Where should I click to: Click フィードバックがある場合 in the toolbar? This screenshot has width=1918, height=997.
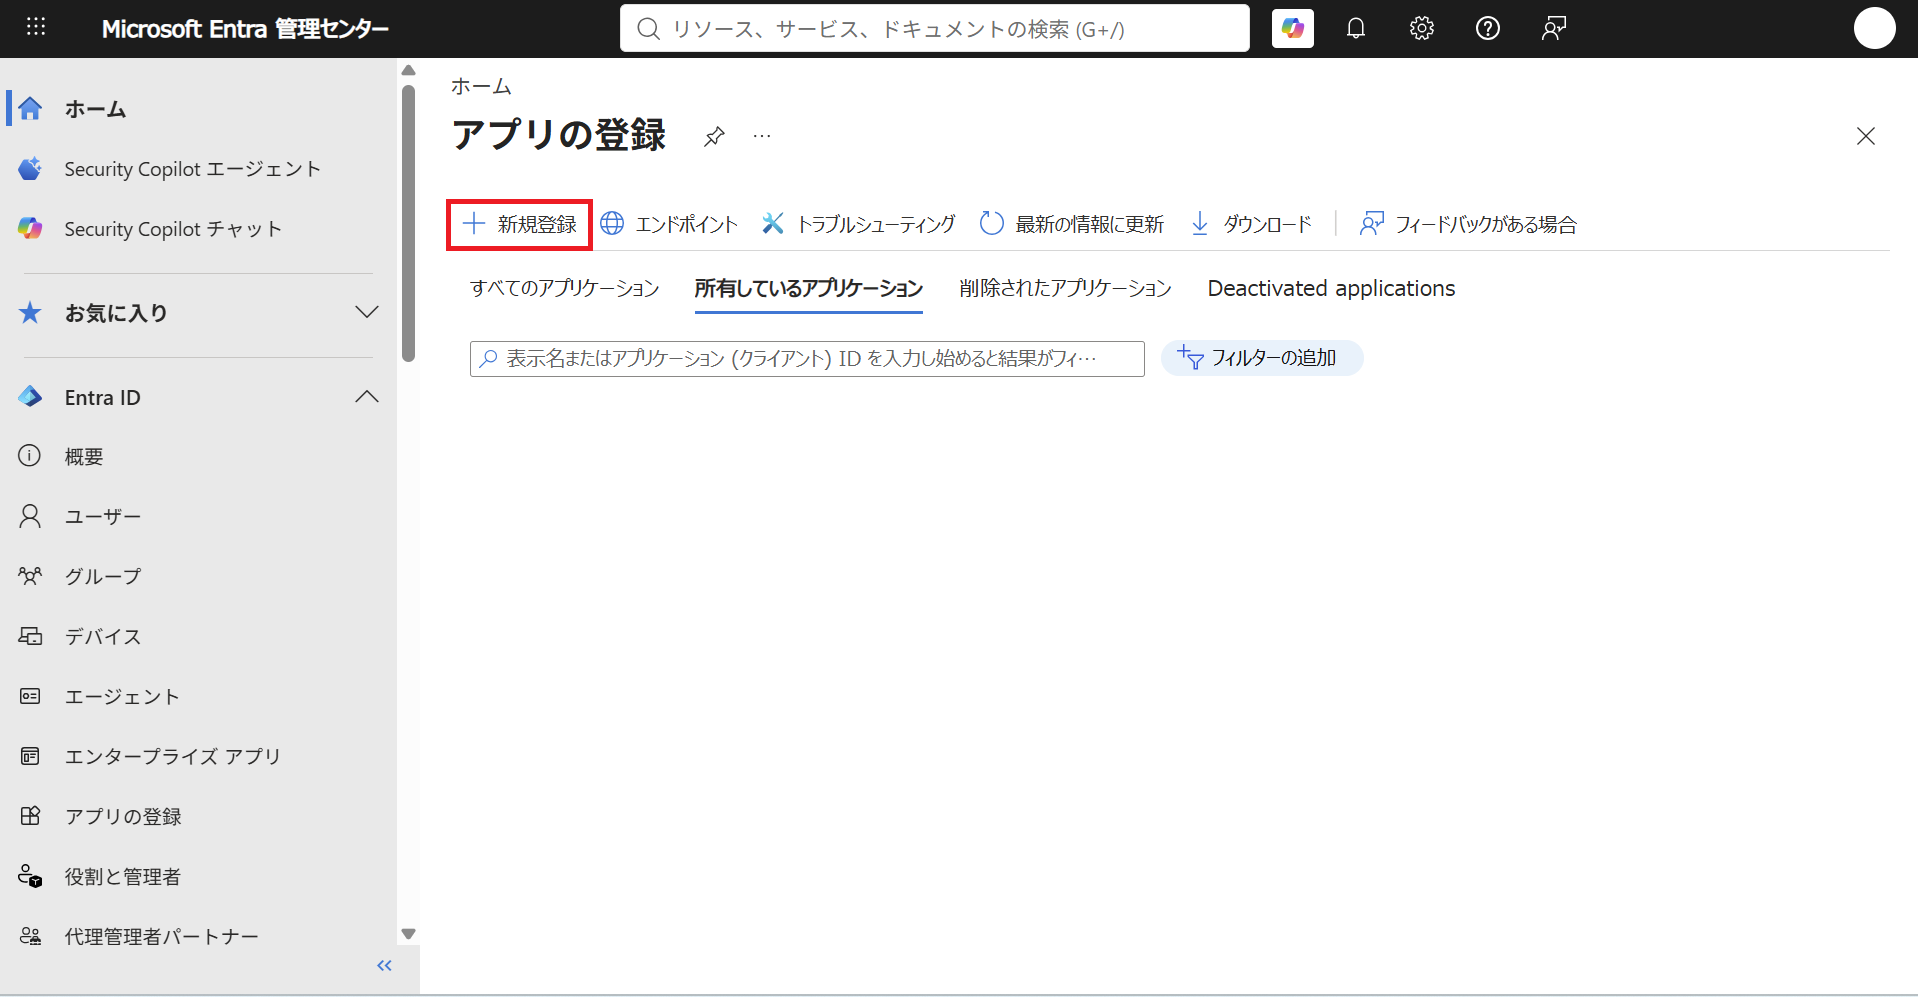point(1468,224)
